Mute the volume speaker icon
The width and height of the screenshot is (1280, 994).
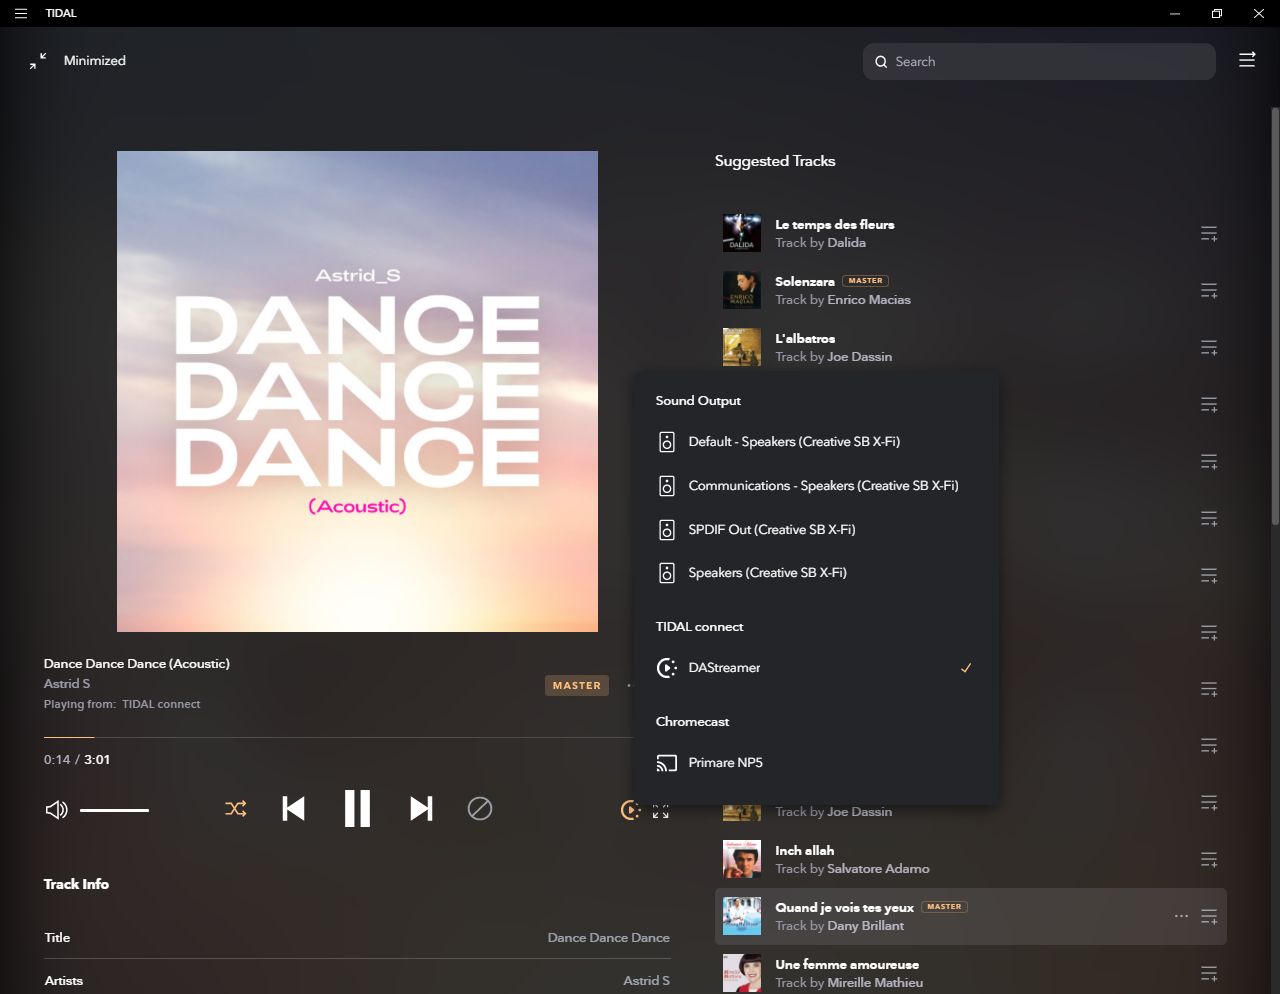57,809
